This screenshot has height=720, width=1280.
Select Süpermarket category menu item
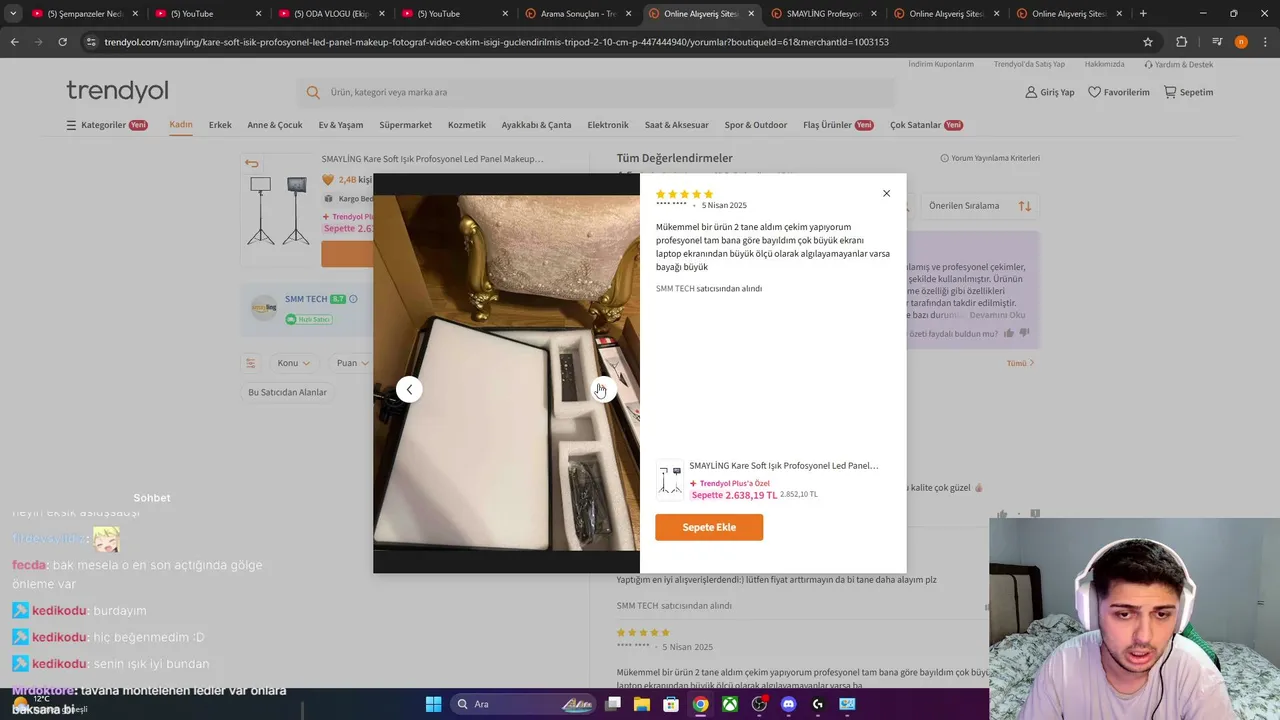point(405,125)
